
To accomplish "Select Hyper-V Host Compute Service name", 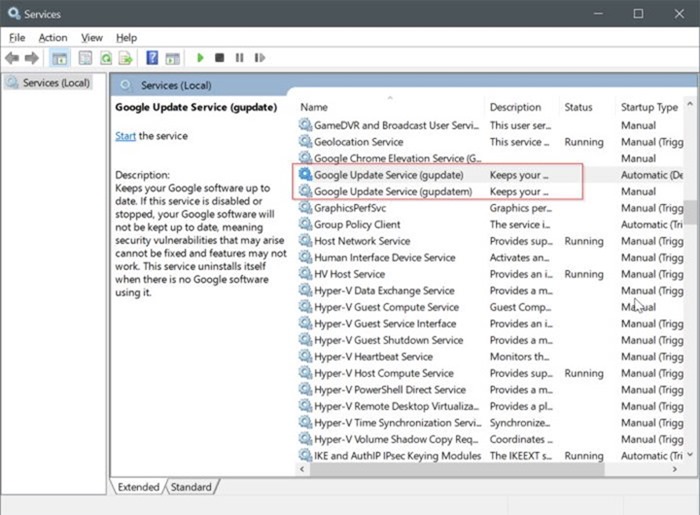I will coord(384,373).
